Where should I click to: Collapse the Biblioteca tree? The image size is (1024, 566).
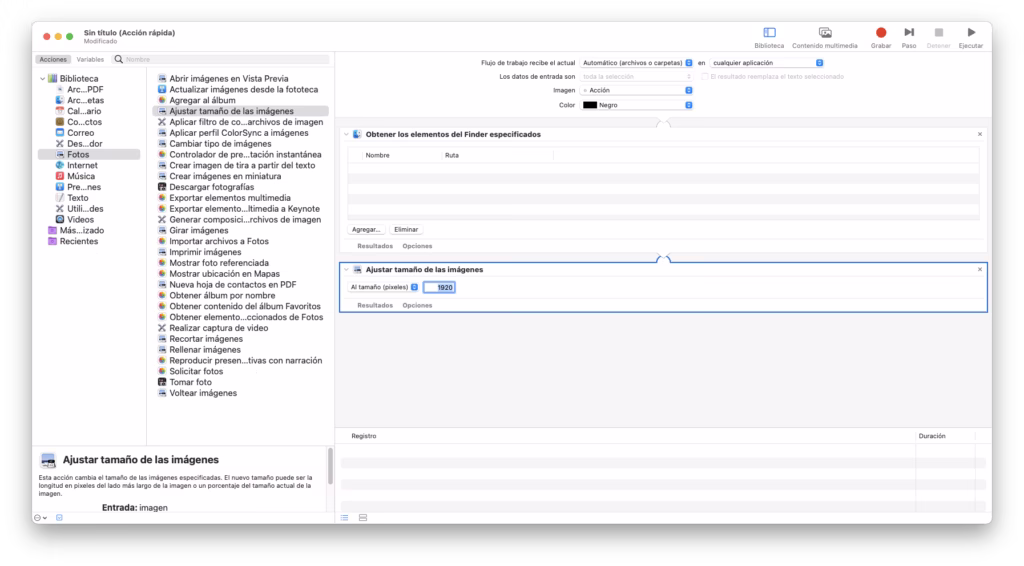click(41, 78)
